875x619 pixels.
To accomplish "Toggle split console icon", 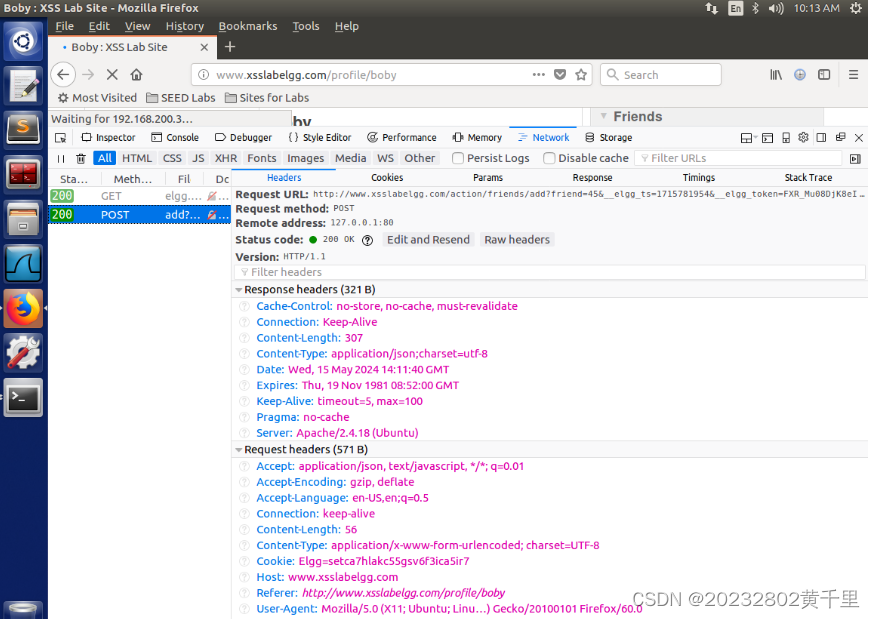I will 767,137.
